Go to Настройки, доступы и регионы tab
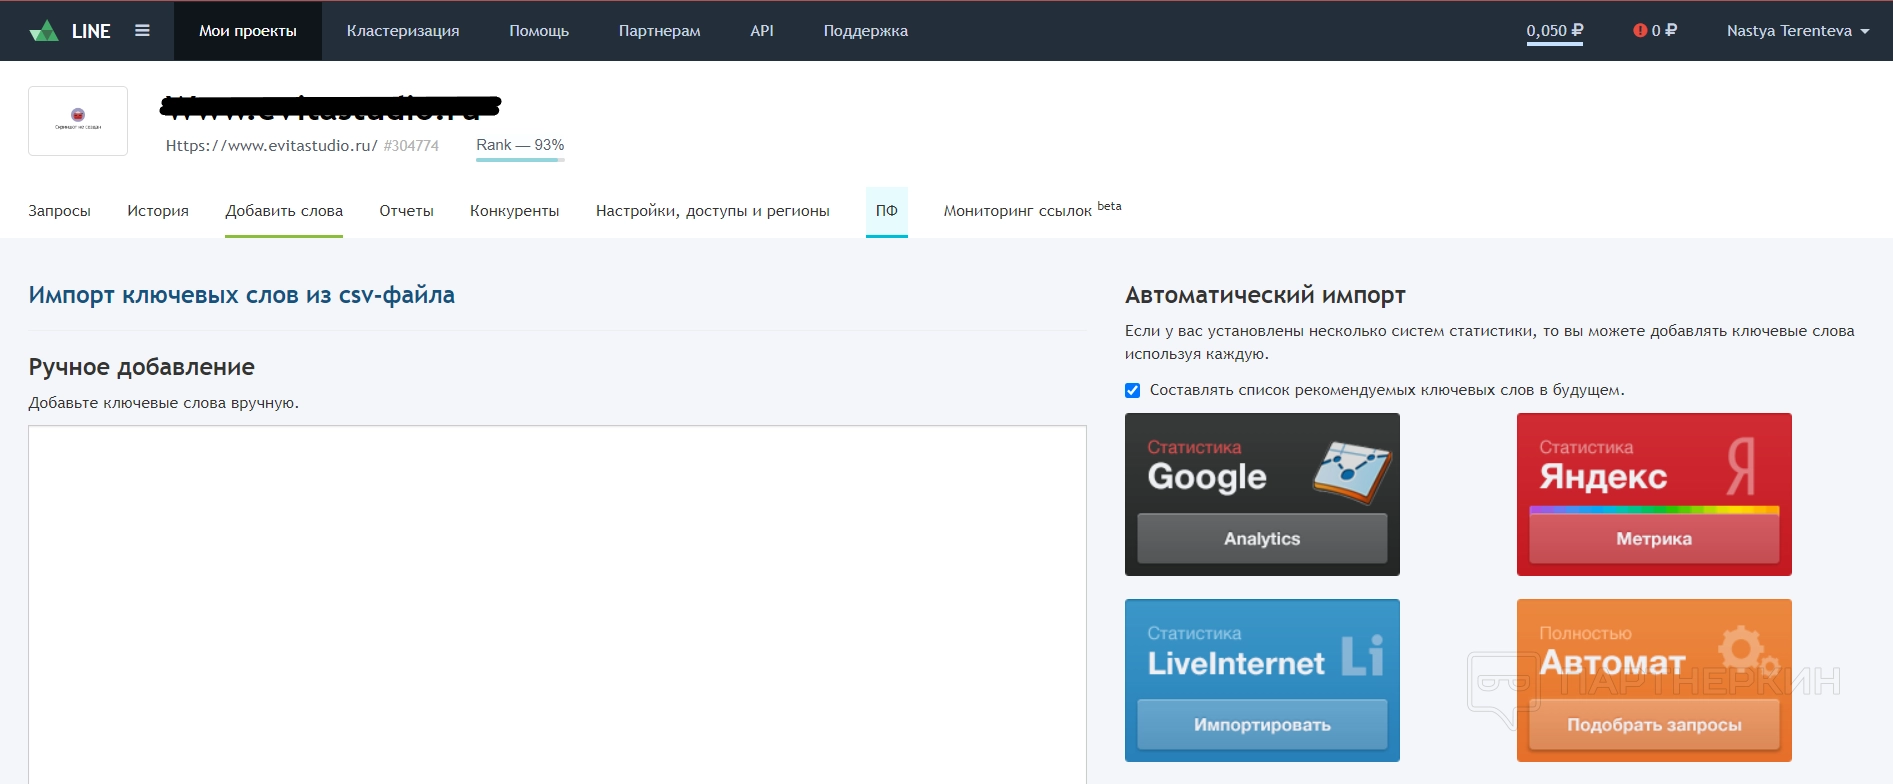The width and height of the screenshot is (1893, 784). coord(713,211)
